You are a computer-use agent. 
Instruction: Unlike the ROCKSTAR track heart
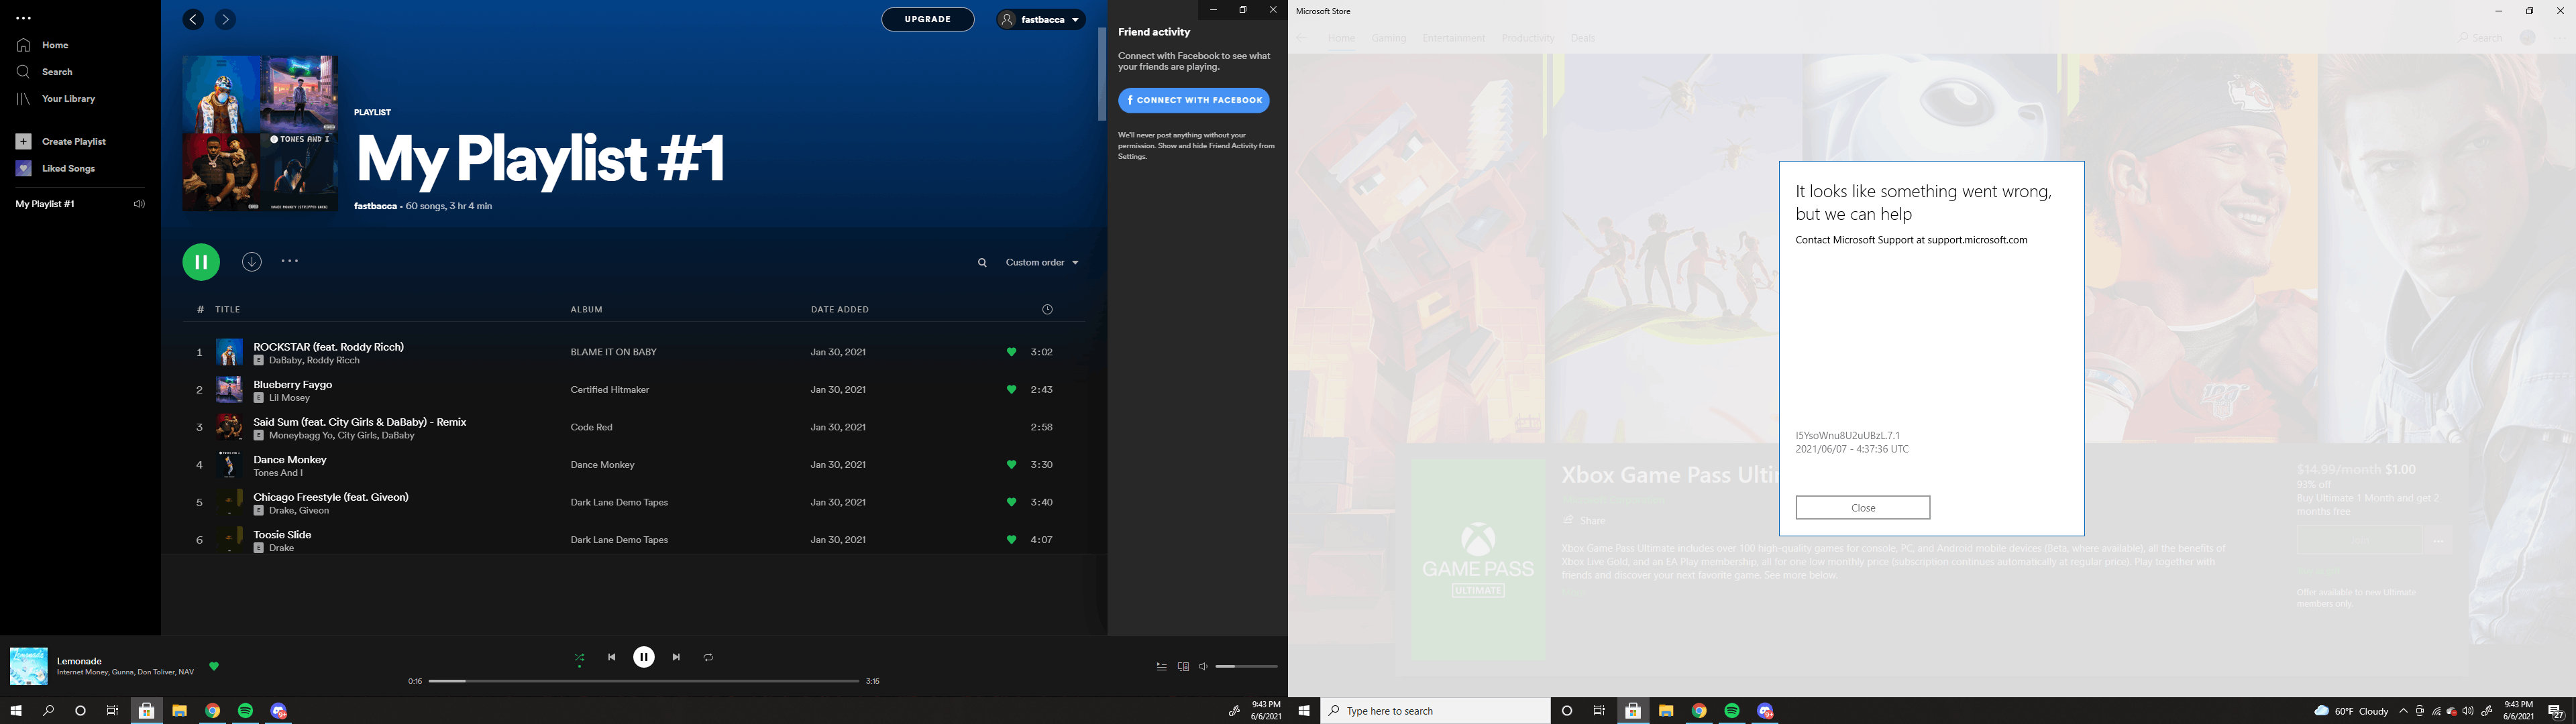(1011, 352)
